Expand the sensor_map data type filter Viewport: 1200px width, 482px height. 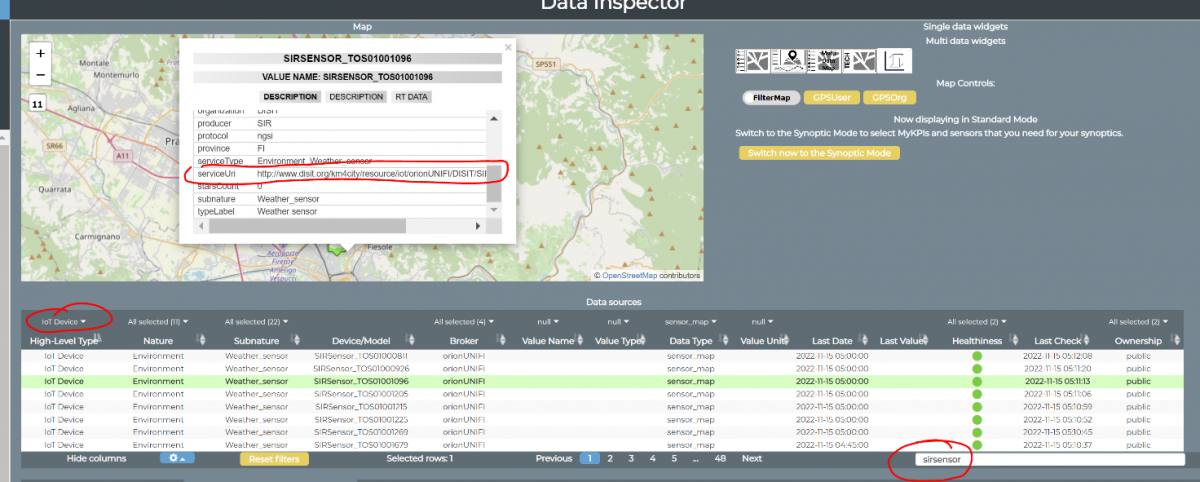(x=690, y=322)
